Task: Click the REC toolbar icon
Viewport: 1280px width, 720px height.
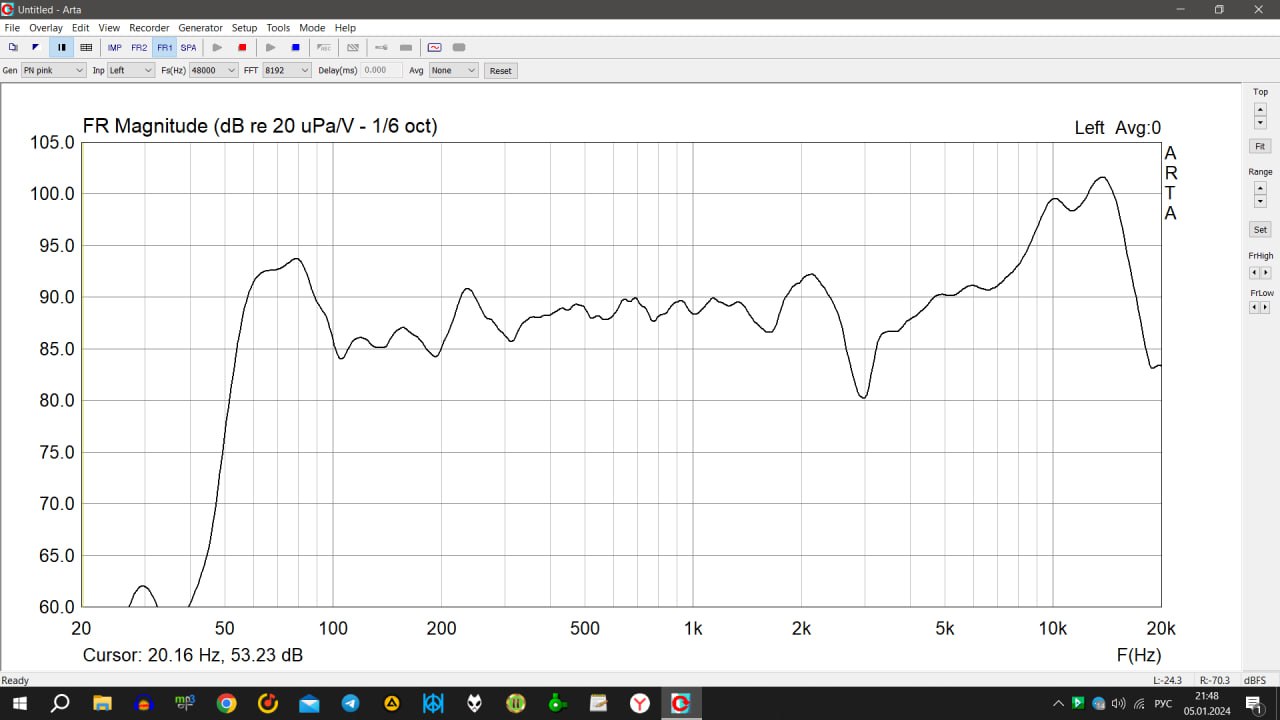Action: click(324, 47)
